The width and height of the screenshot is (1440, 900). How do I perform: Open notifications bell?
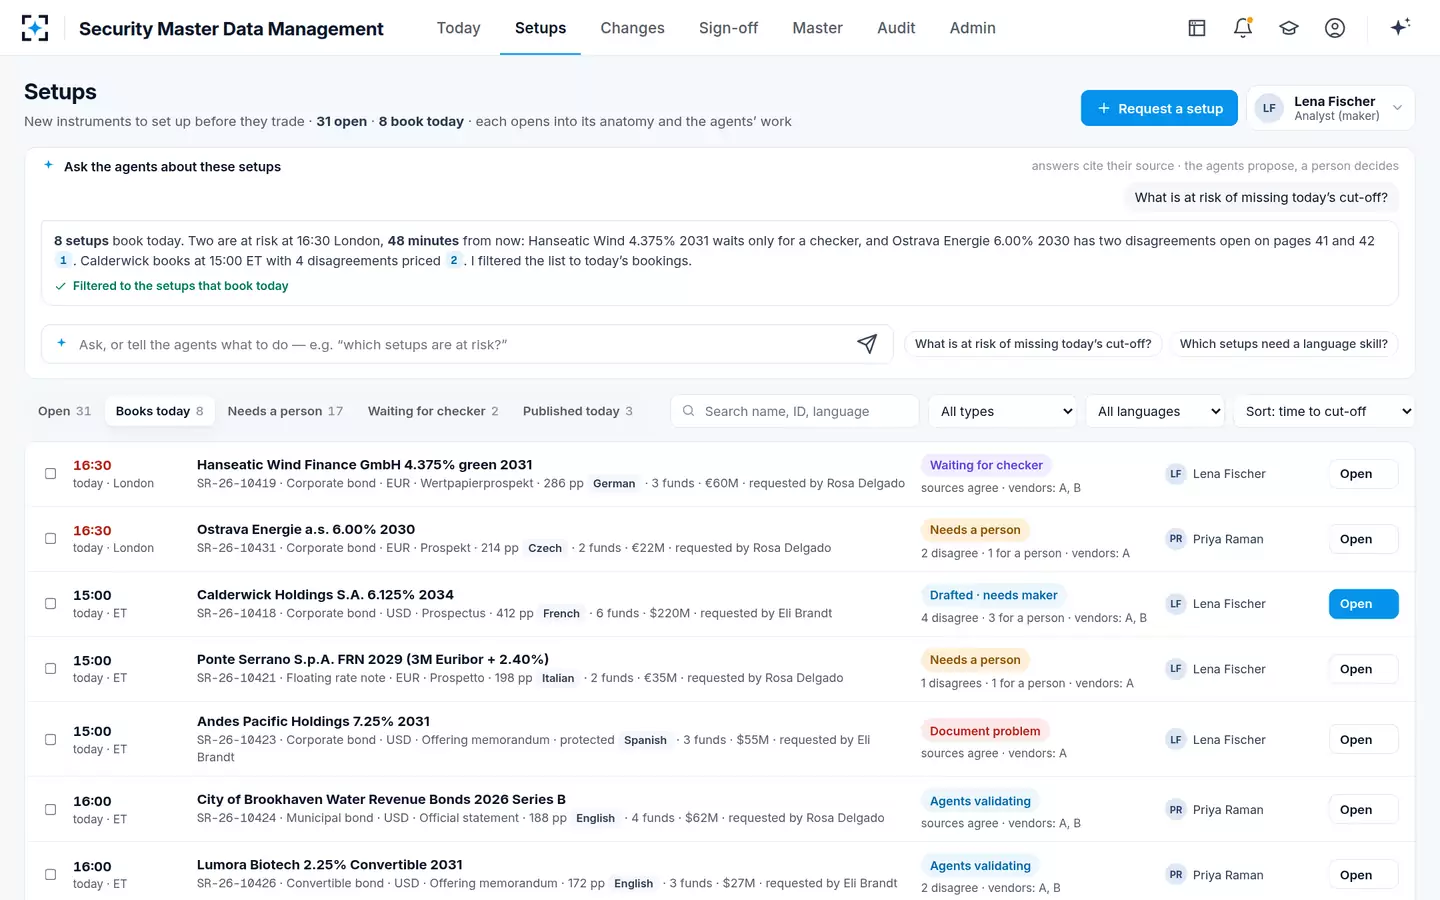[1243, 28]
